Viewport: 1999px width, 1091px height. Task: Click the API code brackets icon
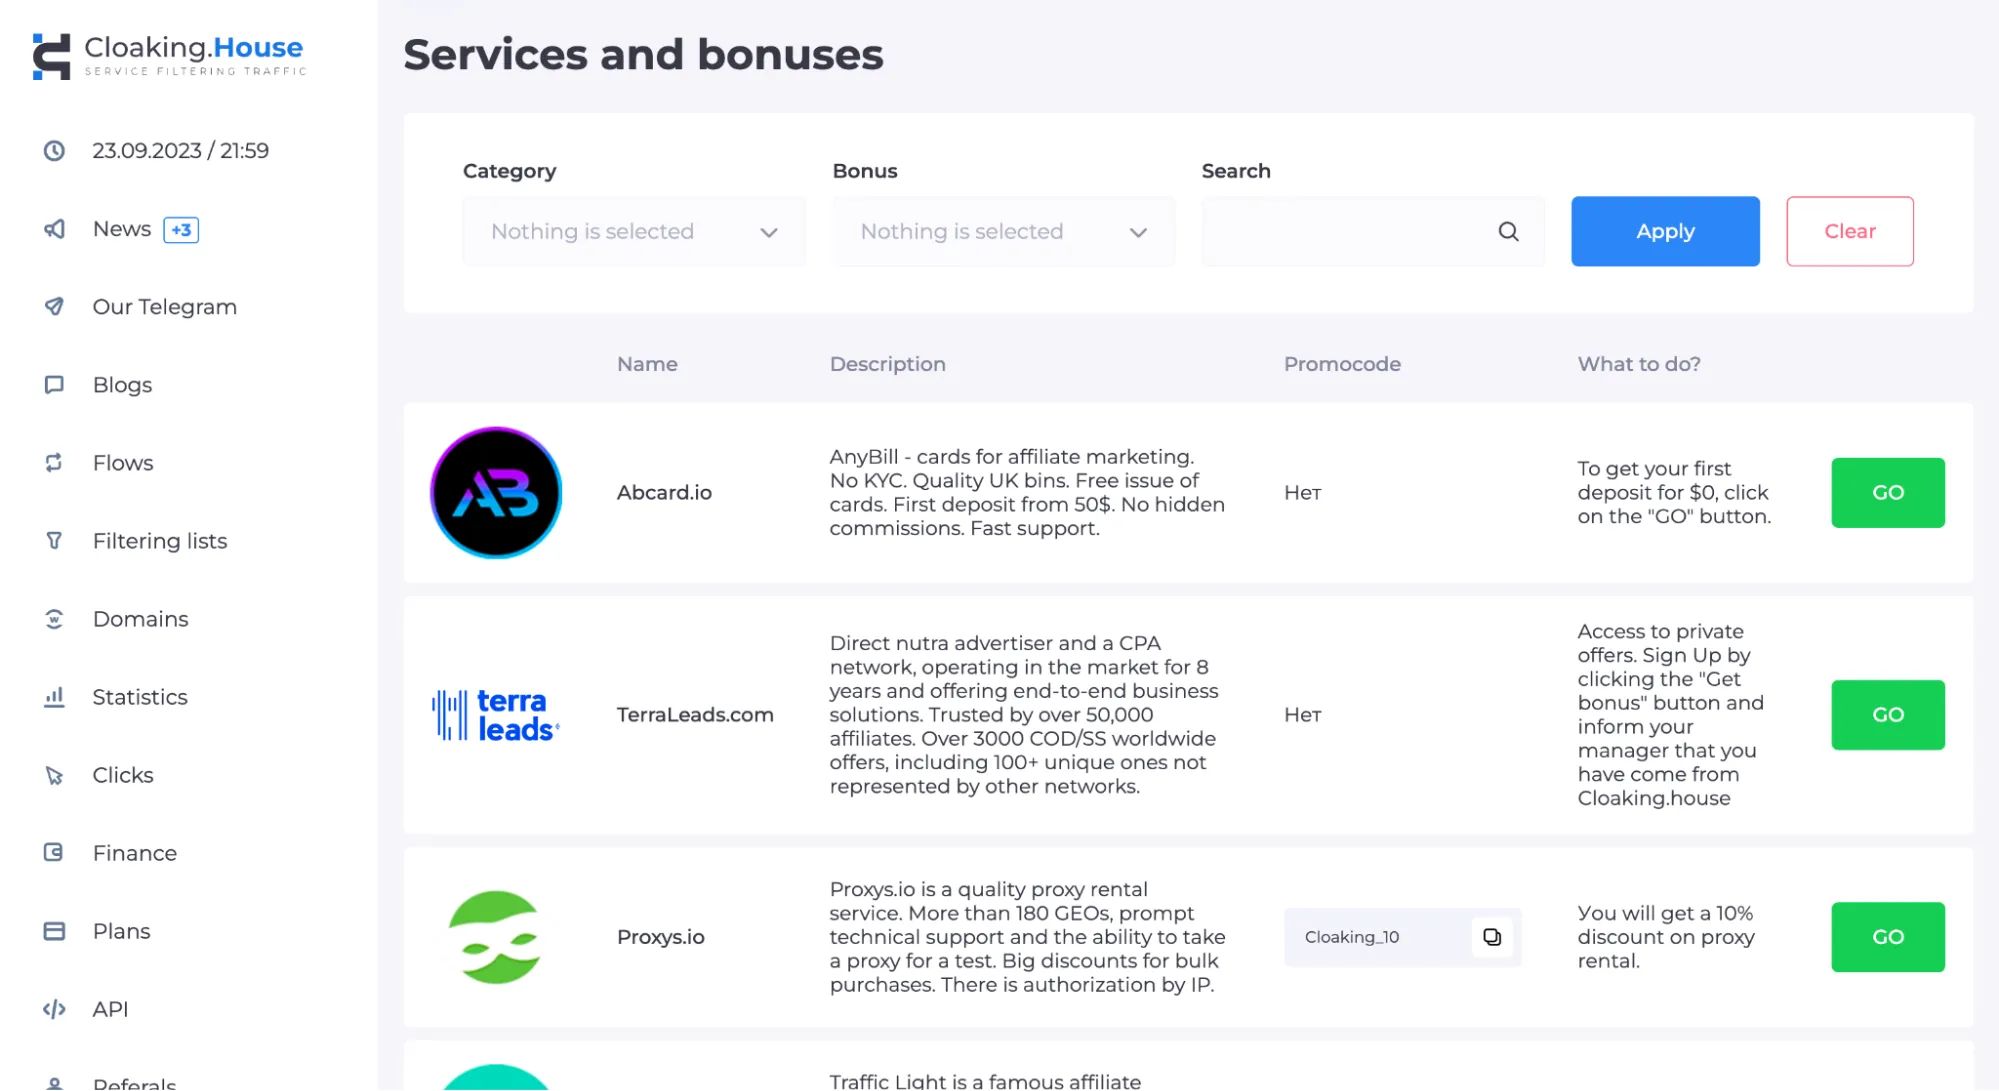[x=54, y=1009]
